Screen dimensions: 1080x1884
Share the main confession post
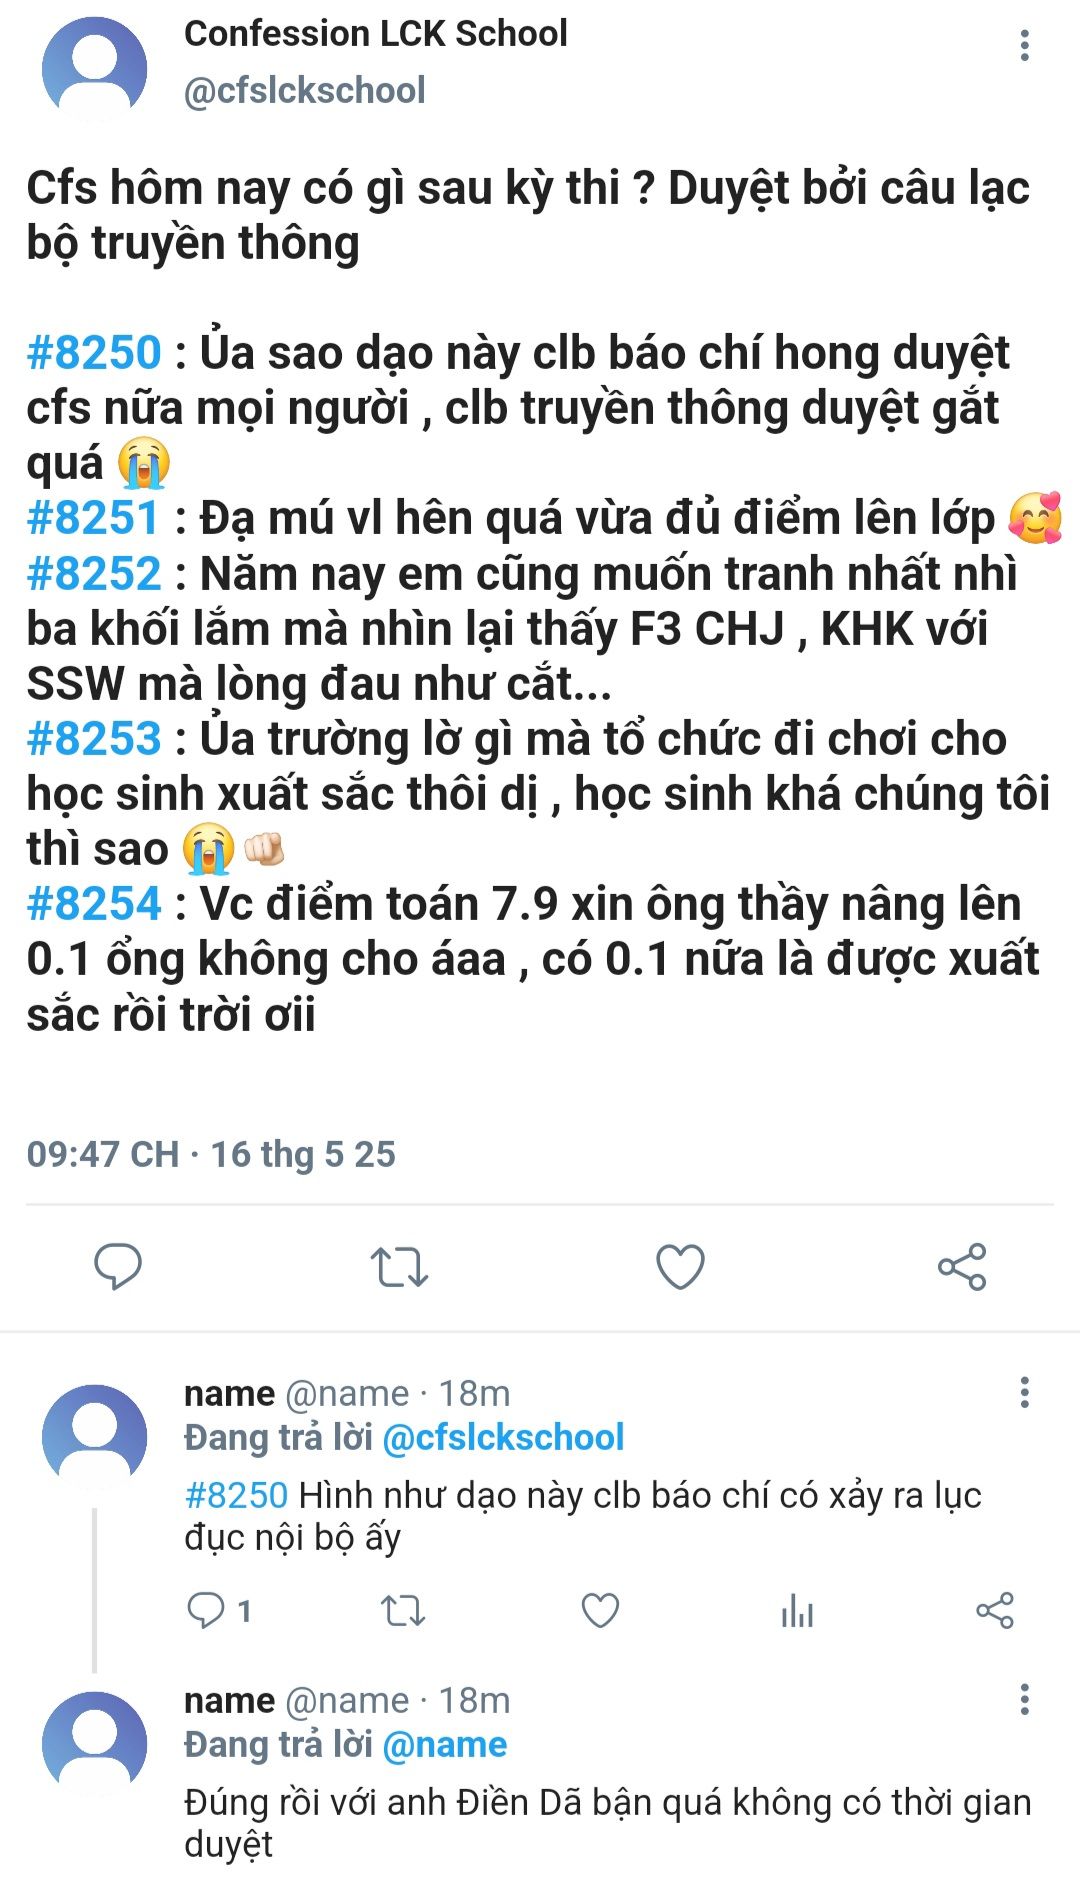pos(962,1266)
